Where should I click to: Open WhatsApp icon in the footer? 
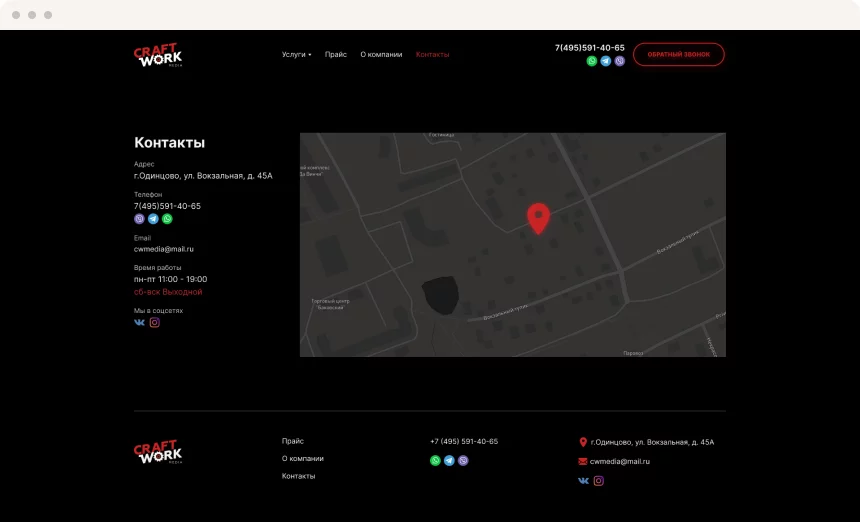tap(435, 461)
